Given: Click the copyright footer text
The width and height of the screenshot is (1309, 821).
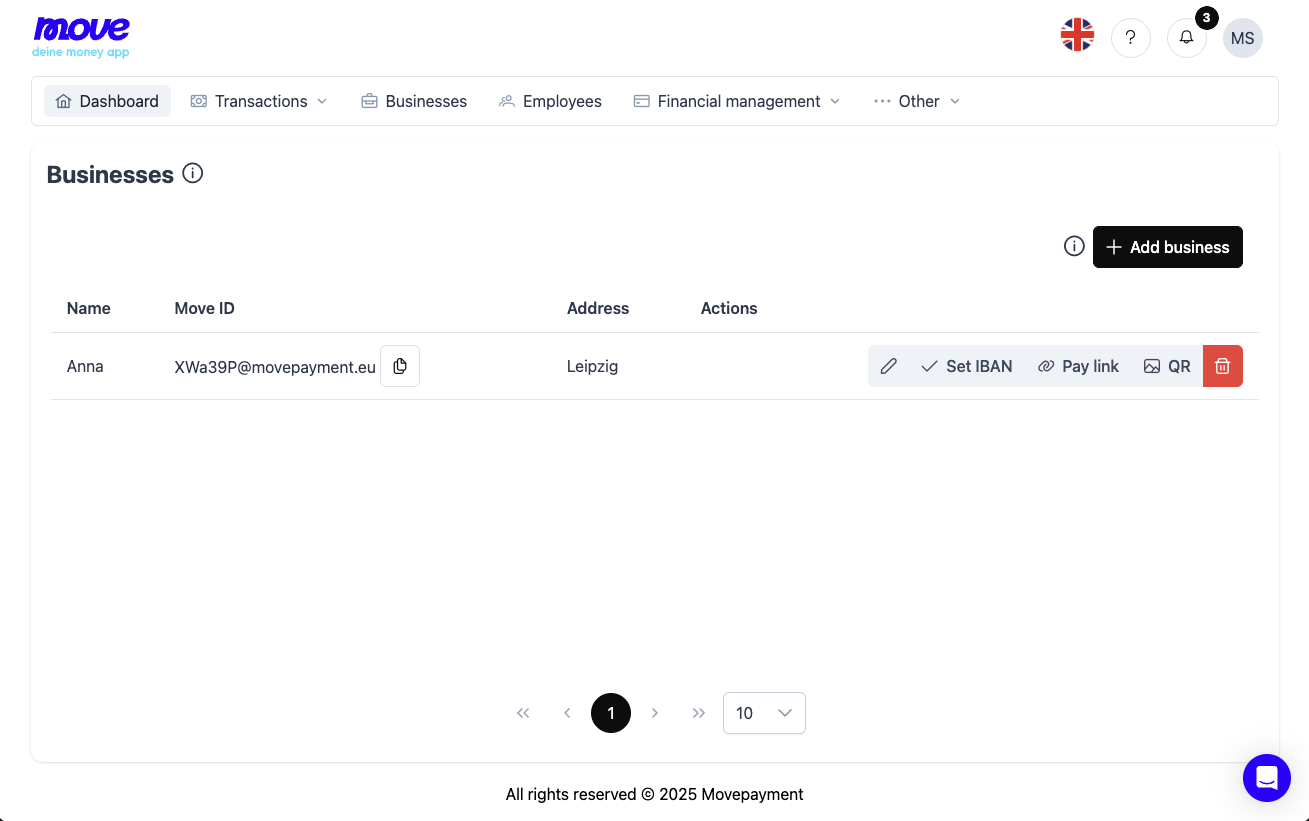Looking at the screenshot, I should click(655, 794).
